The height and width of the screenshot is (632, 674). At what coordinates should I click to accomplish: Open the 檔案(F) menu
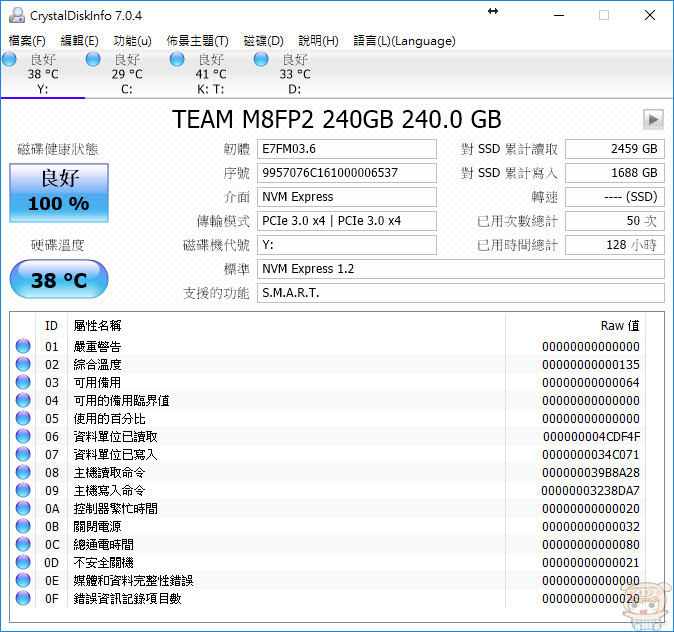(x=27, y=41)
